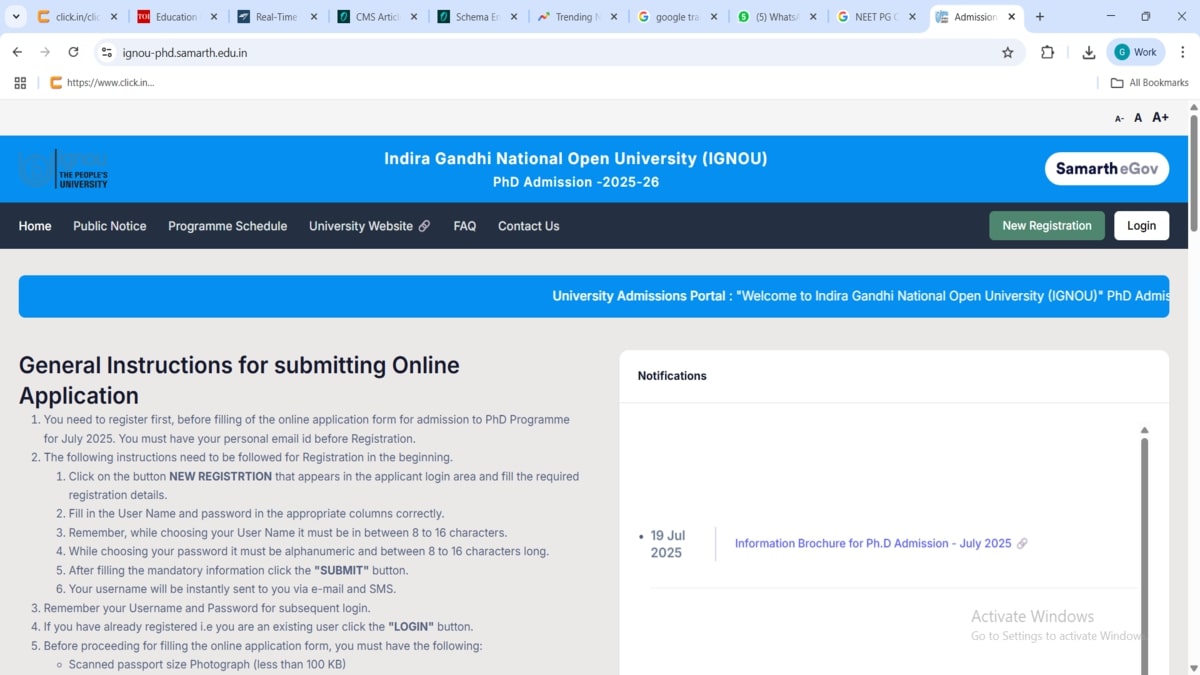Screen dimensions: 1200x675
Task: Reload the current page
Action: [73, 52]
